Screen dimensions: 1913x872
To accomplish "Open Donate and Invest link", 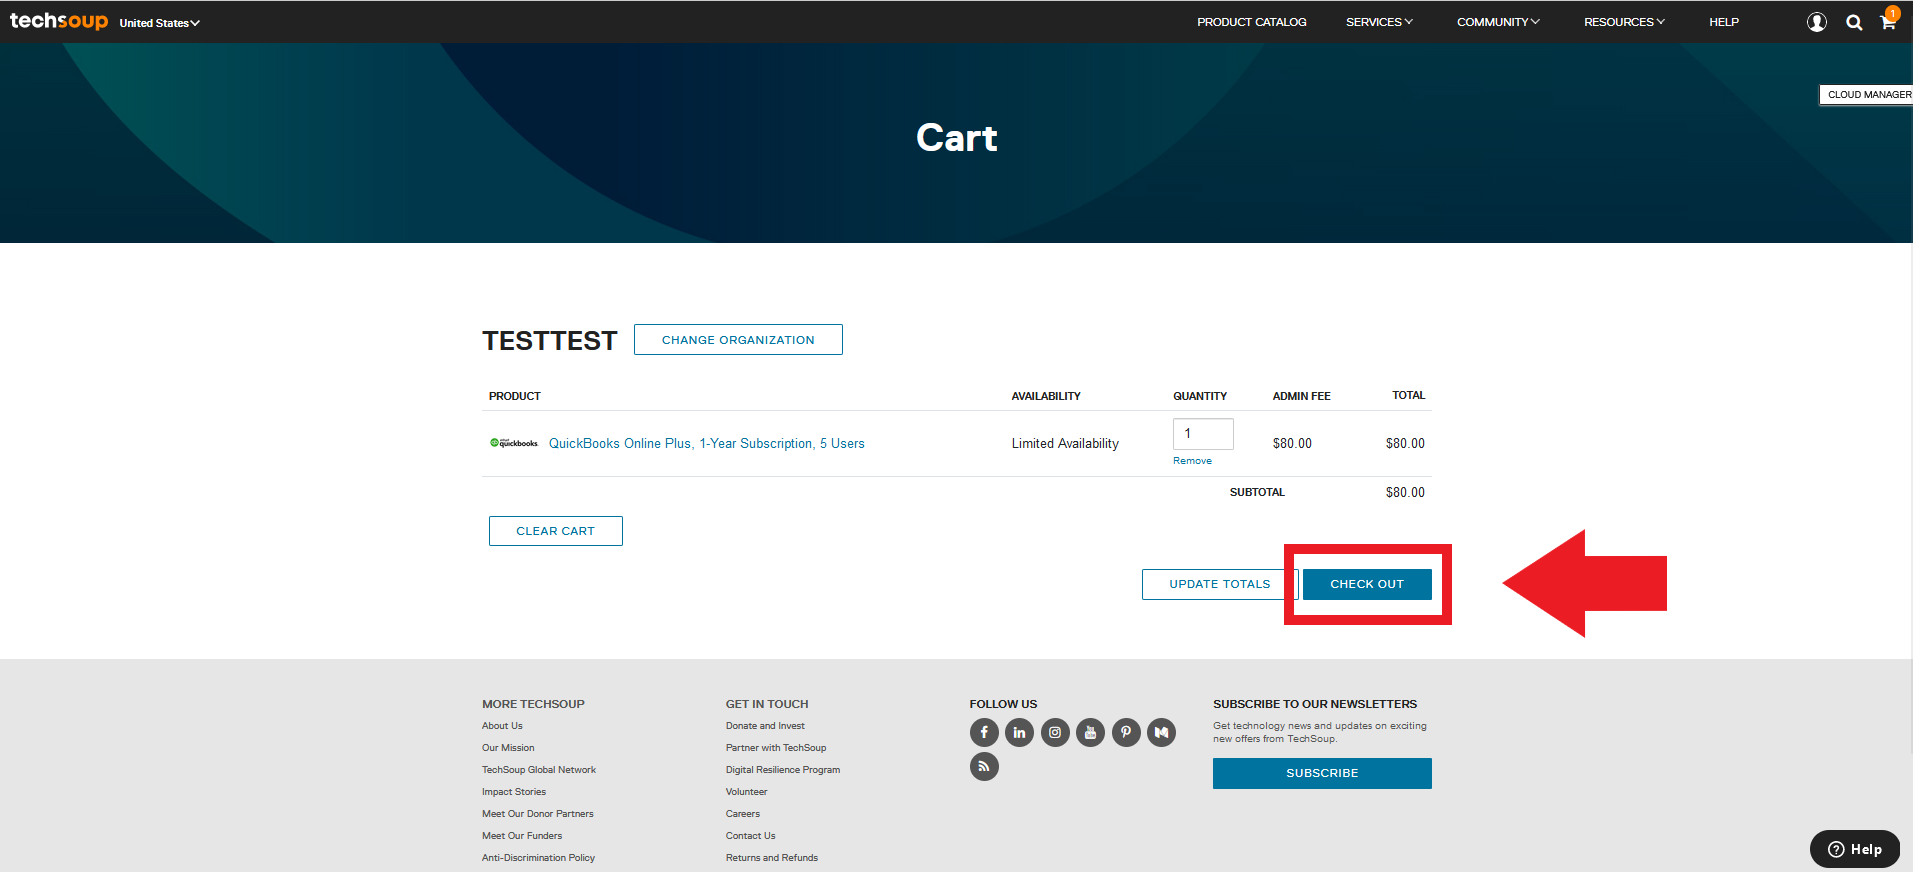I will (765, 726).
